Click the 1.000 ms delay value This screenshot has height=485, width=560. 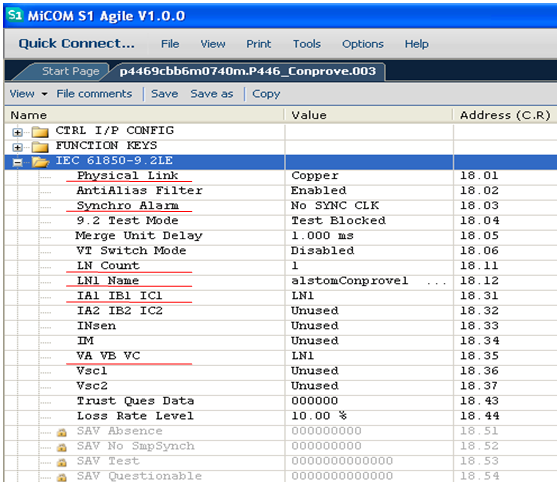(322, 235)
